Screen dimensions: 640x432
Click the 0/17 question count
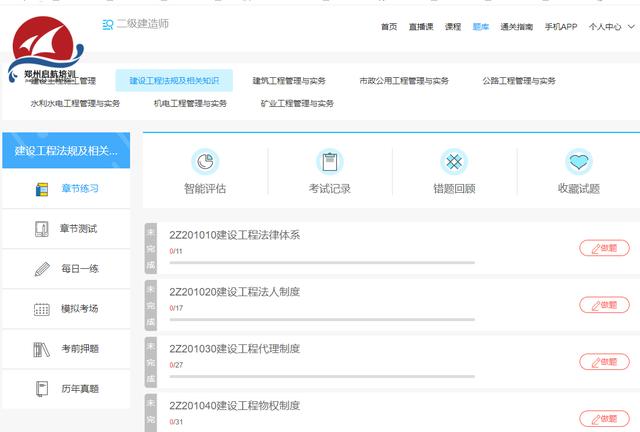pos(176,308)
